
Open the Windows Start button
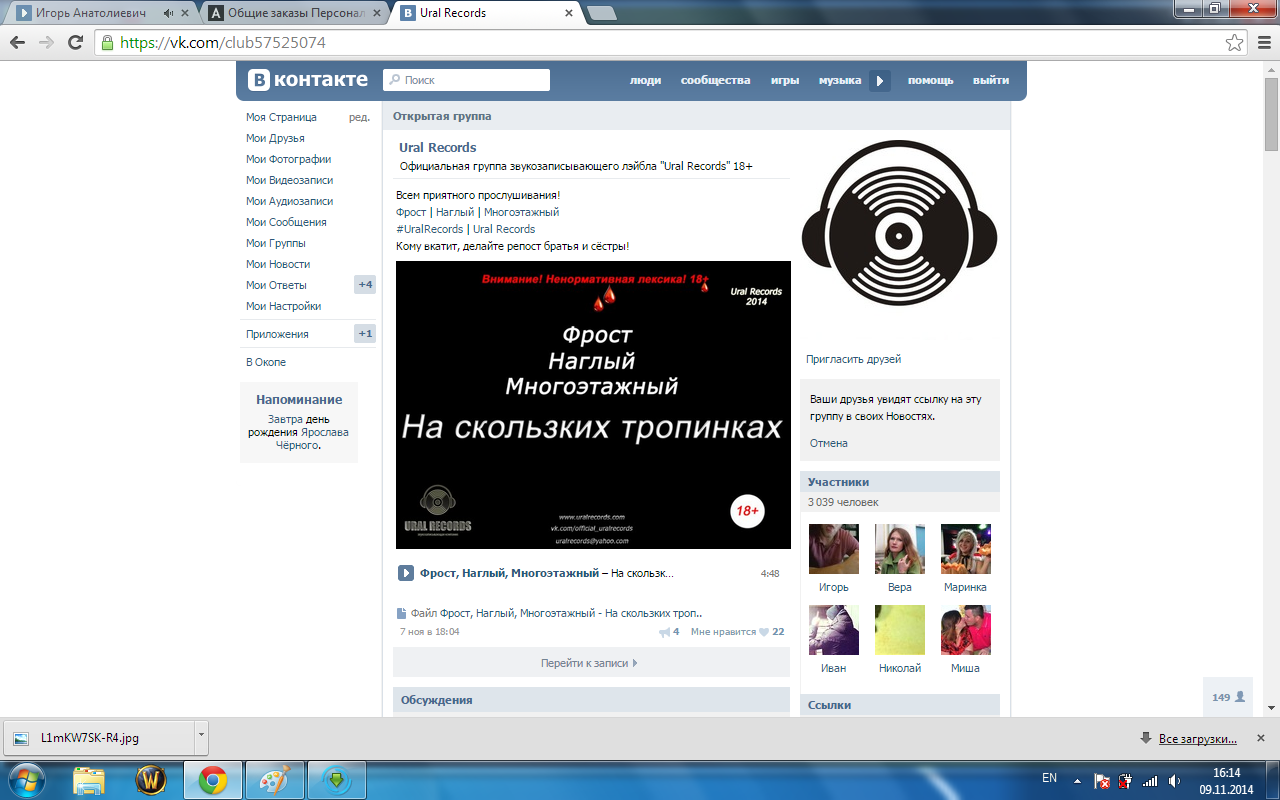coord(25,780)
